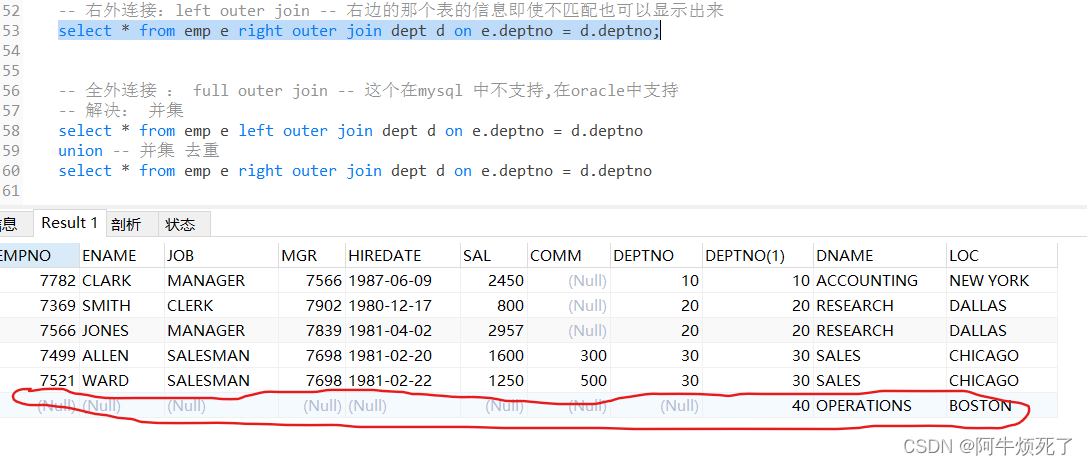Click commission cell 500
Viewport: 1087px width, 466px height.
[568, 380]
